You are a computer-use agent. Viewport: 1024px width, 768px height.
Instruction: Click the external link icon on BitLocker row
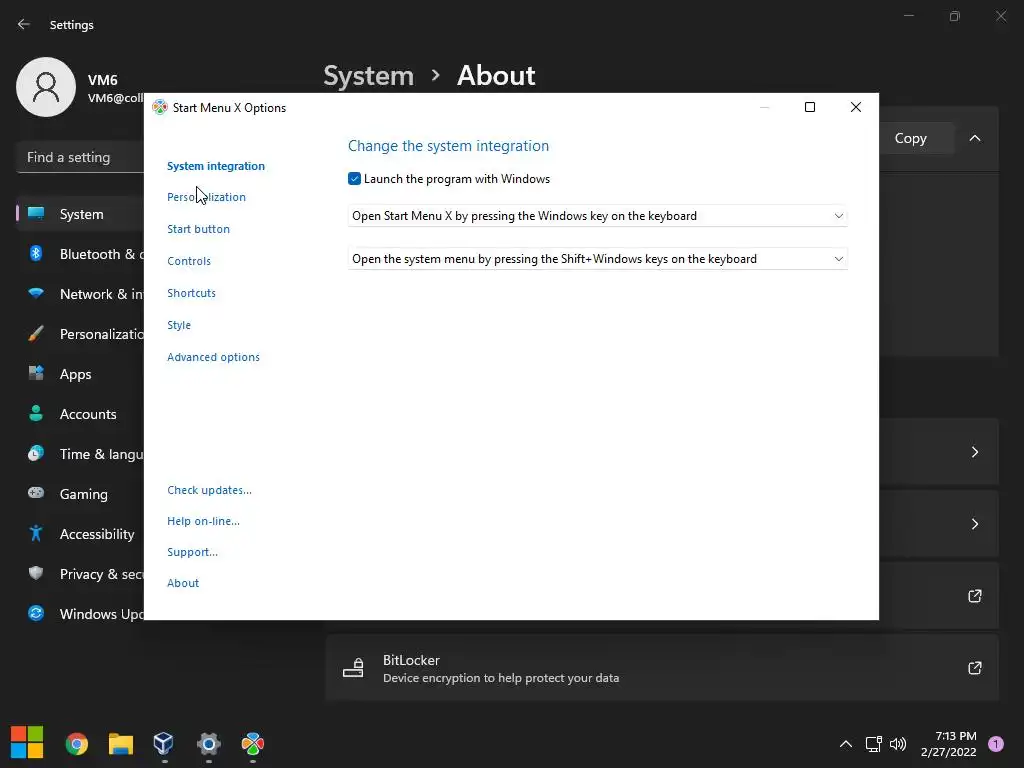(x=975, y=668)
